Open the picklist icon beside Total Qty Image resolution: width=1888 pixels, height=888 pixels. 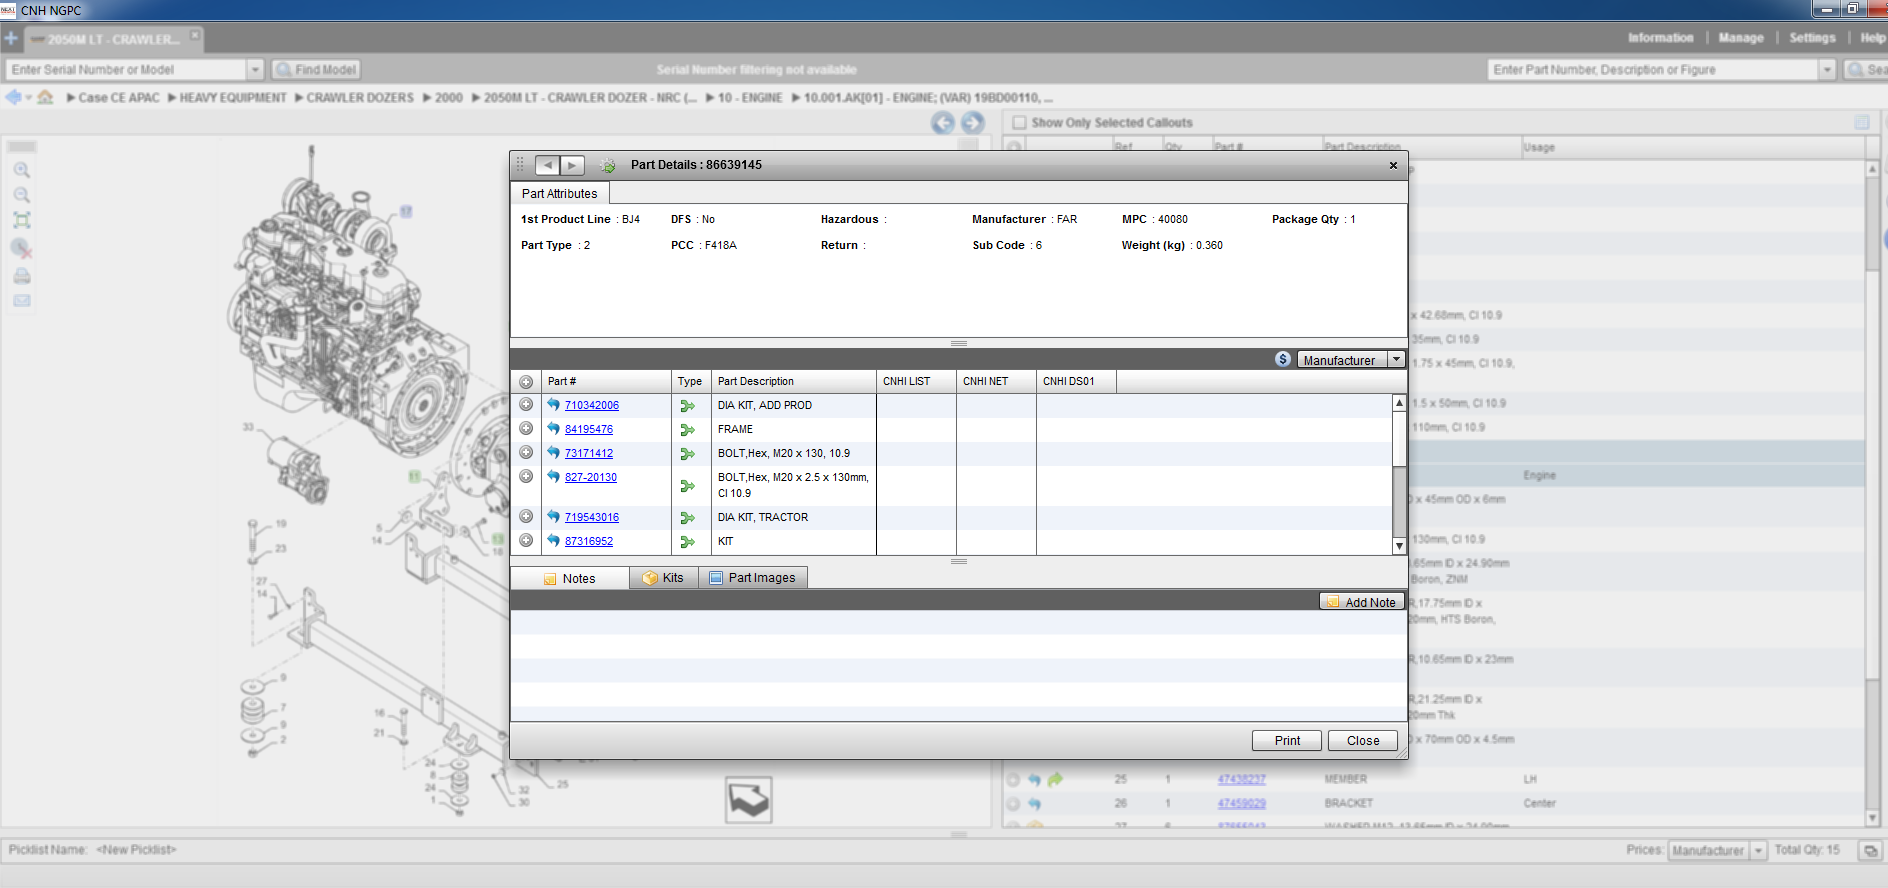click(x=1869, y=850)
